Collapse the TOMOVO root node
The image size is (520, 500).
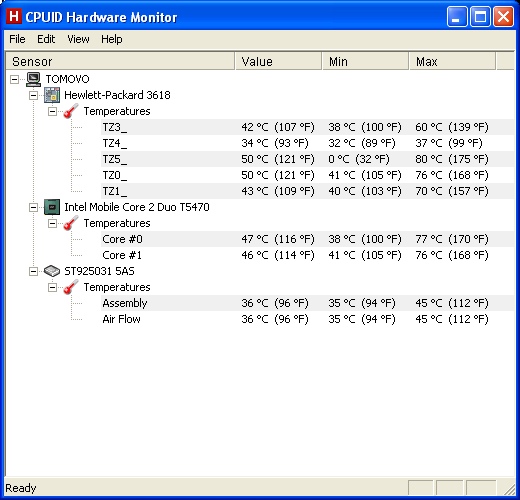pos(15,79)
